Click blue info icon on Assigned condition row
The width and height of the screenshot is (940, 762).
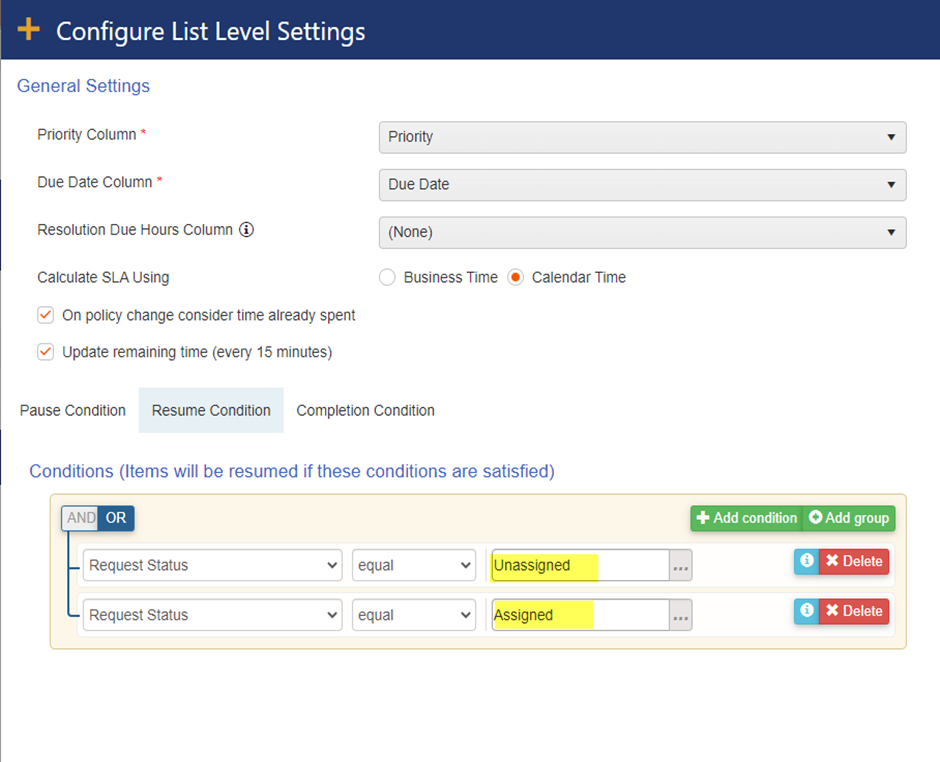[x=806, y=612]
